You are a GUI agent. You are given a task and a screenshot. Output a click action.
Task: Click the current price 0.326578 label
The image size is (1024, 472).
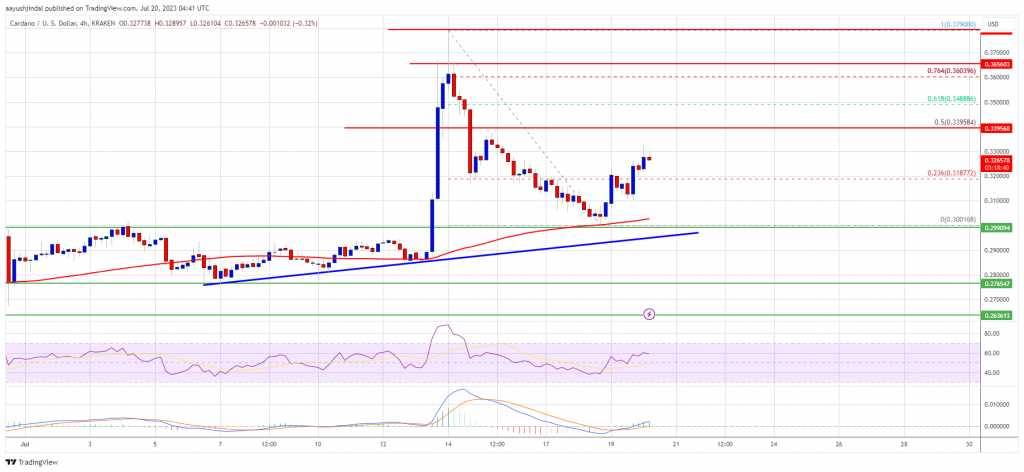point(998,160)
